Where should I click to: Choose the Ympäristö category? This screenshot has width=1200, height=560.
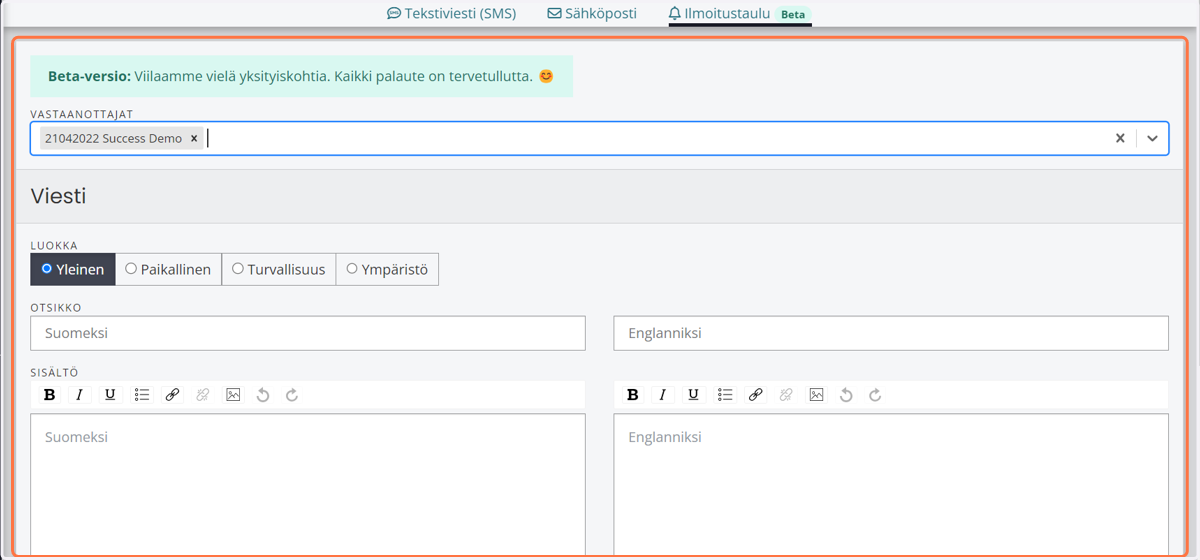(x=387, y=269)
